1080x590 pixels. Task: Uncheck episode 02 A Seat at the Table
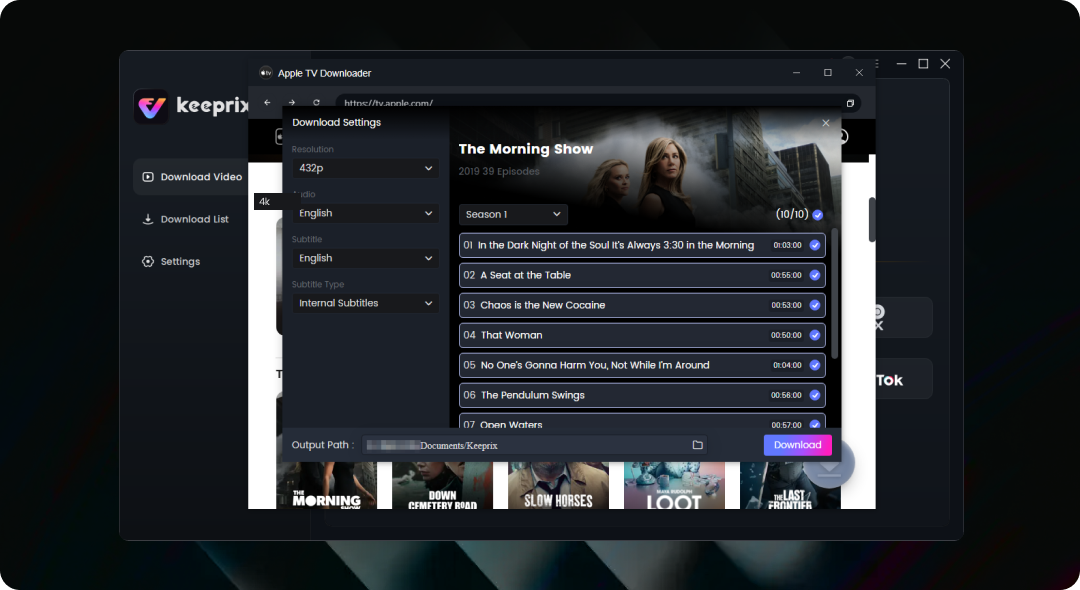click(x=815, y=275)
